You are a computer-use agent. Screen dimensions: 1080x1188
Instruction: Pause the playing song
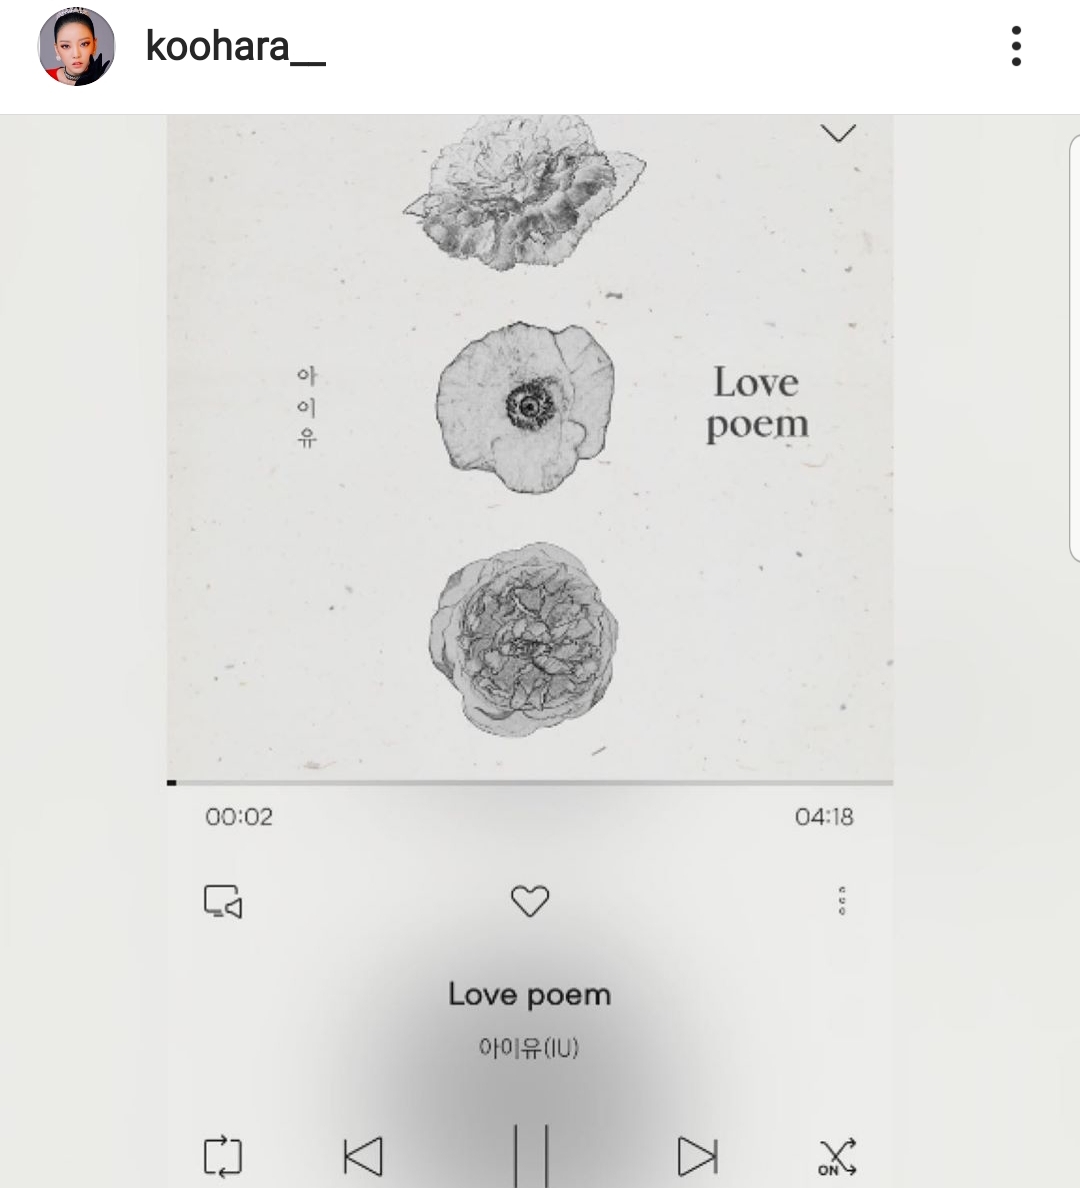531,1156
